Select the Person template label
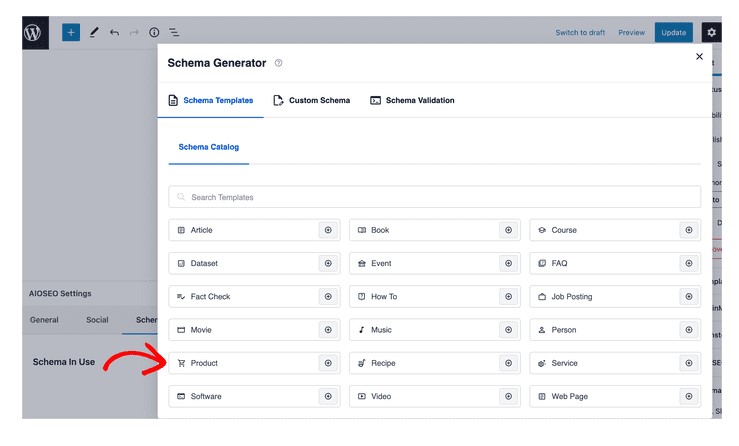The width and height of the screenshot is (739, 446). [564, 330]
